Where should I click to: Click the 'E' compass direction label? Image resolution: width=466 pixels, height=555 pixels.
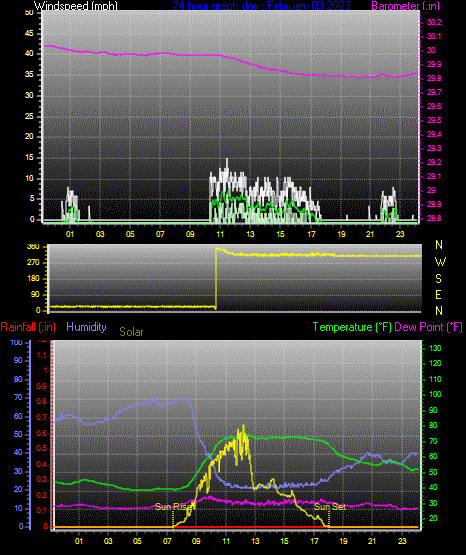438,294
